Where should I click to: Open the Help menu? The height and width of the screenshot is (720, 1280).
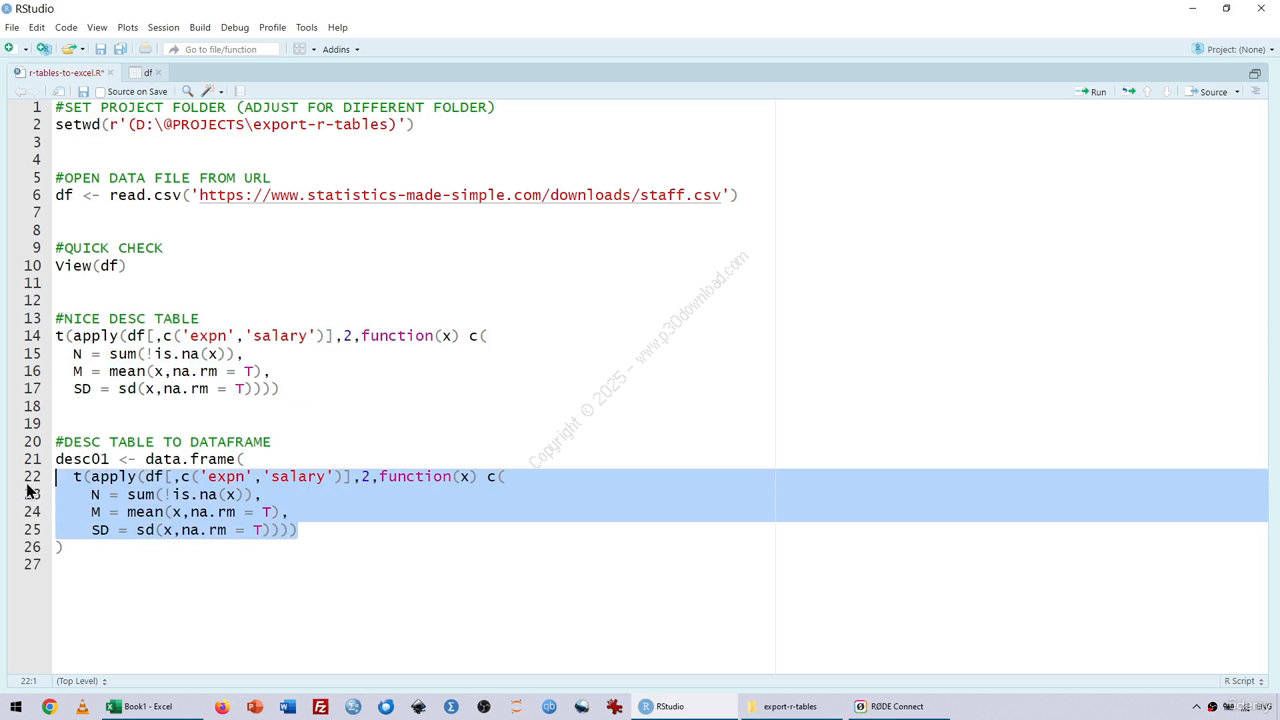(338, 27)
